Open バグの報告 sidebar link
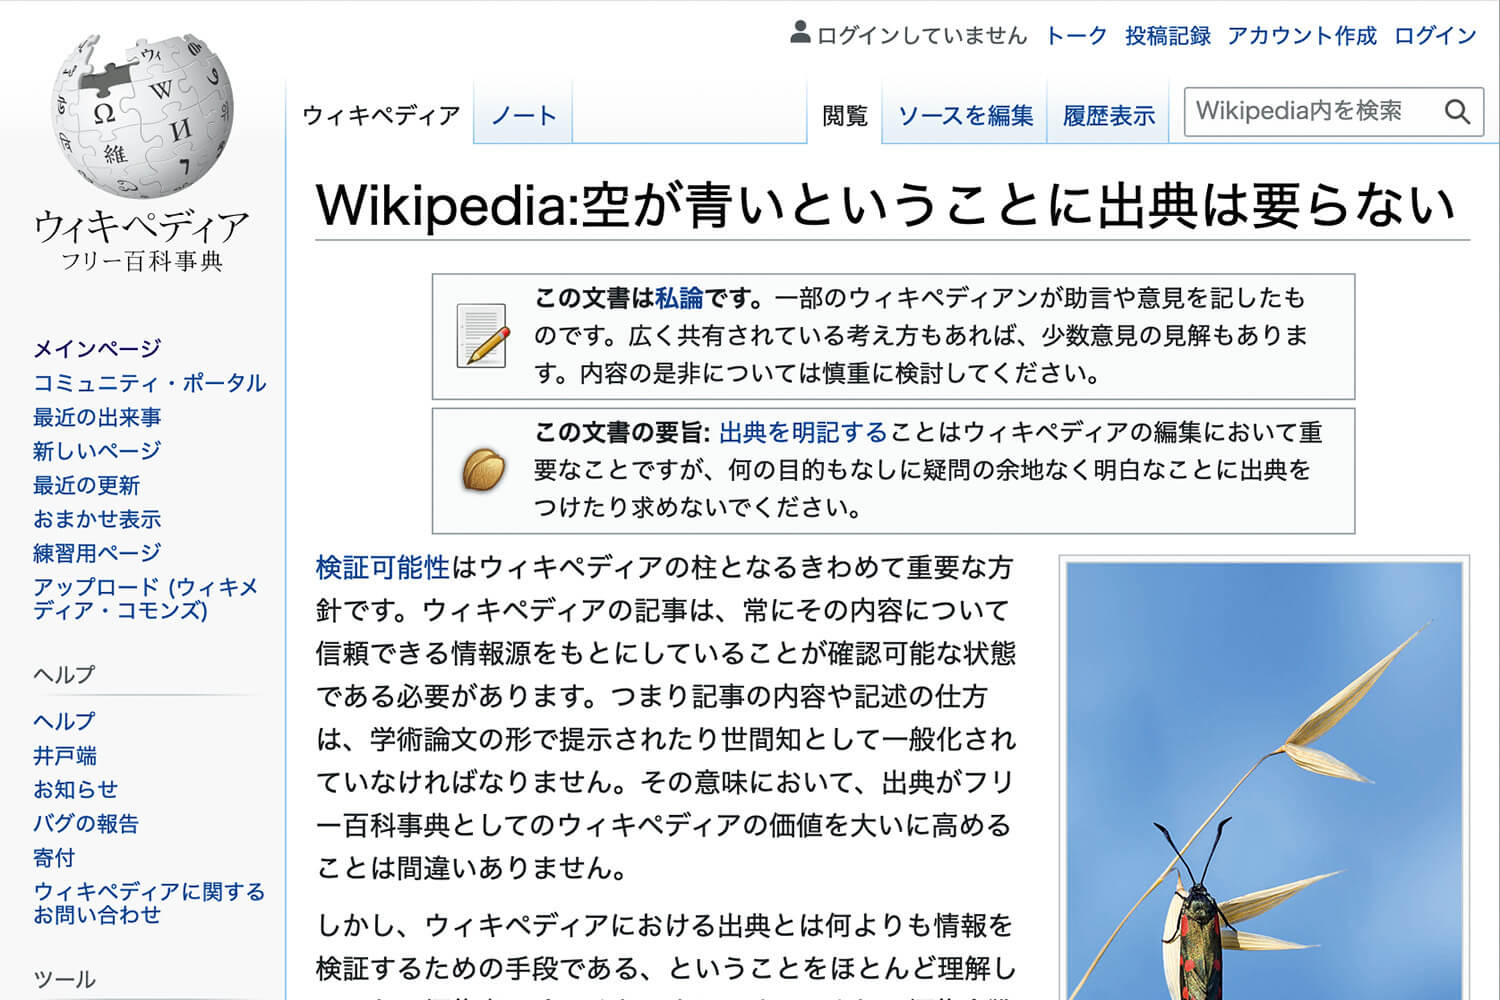The height and width of the screenshot is (1000, 1500). click(x=86, y=823)
